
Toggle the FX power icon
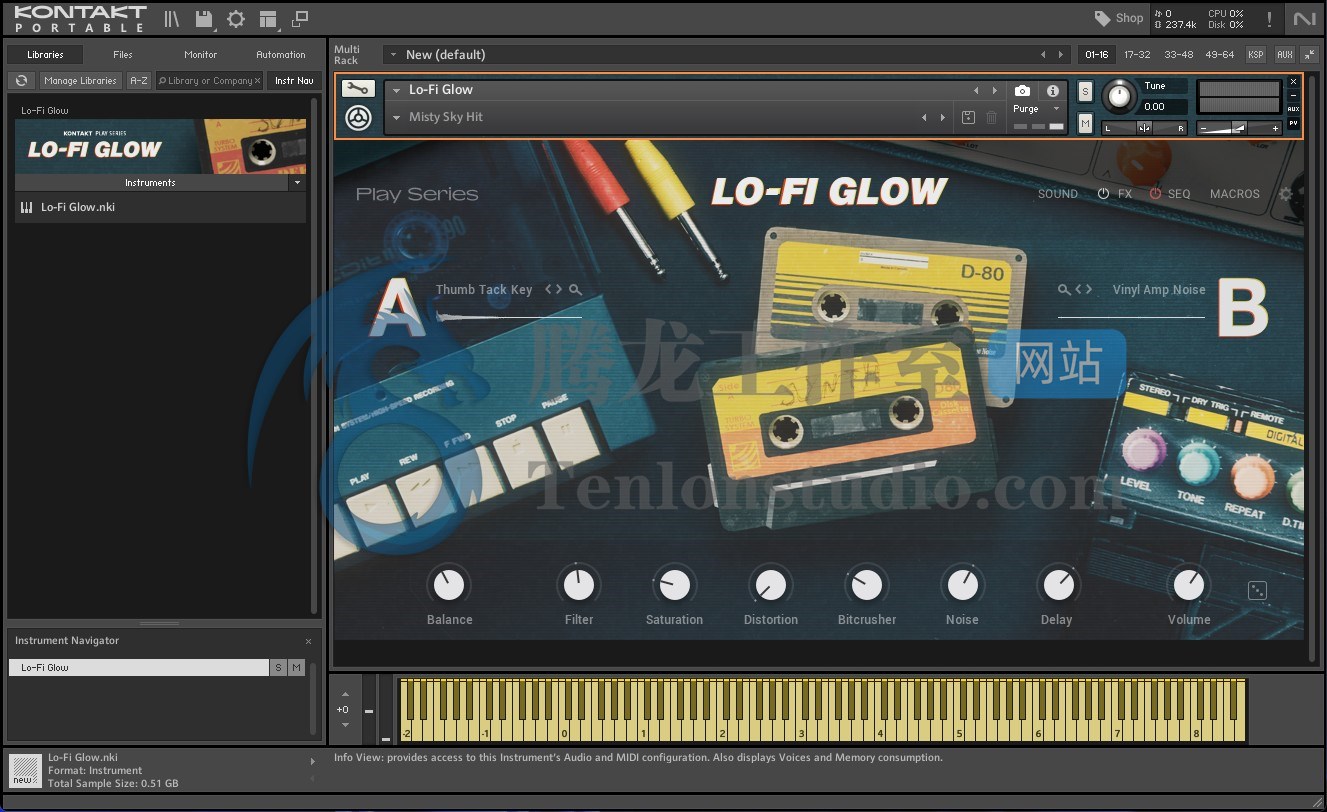pos(1104,194)
